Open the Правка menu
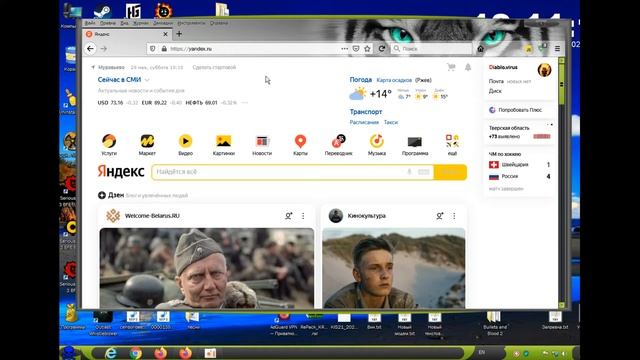 pyautogui.click(x=108, y=23)
